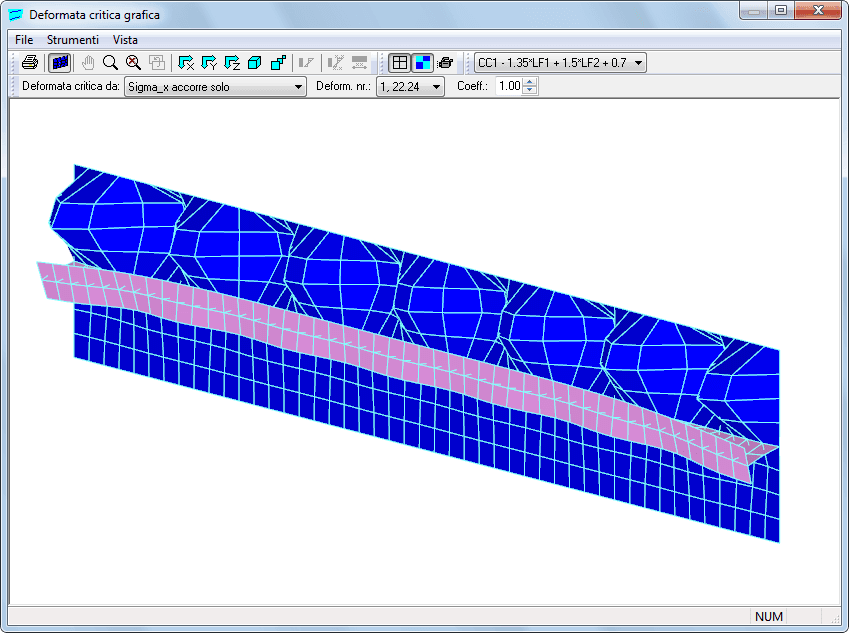Image resolution: width=849 pixels, height=633 pixels.
Task: Toggle the colored surface fill display
Action: [422, 63]
